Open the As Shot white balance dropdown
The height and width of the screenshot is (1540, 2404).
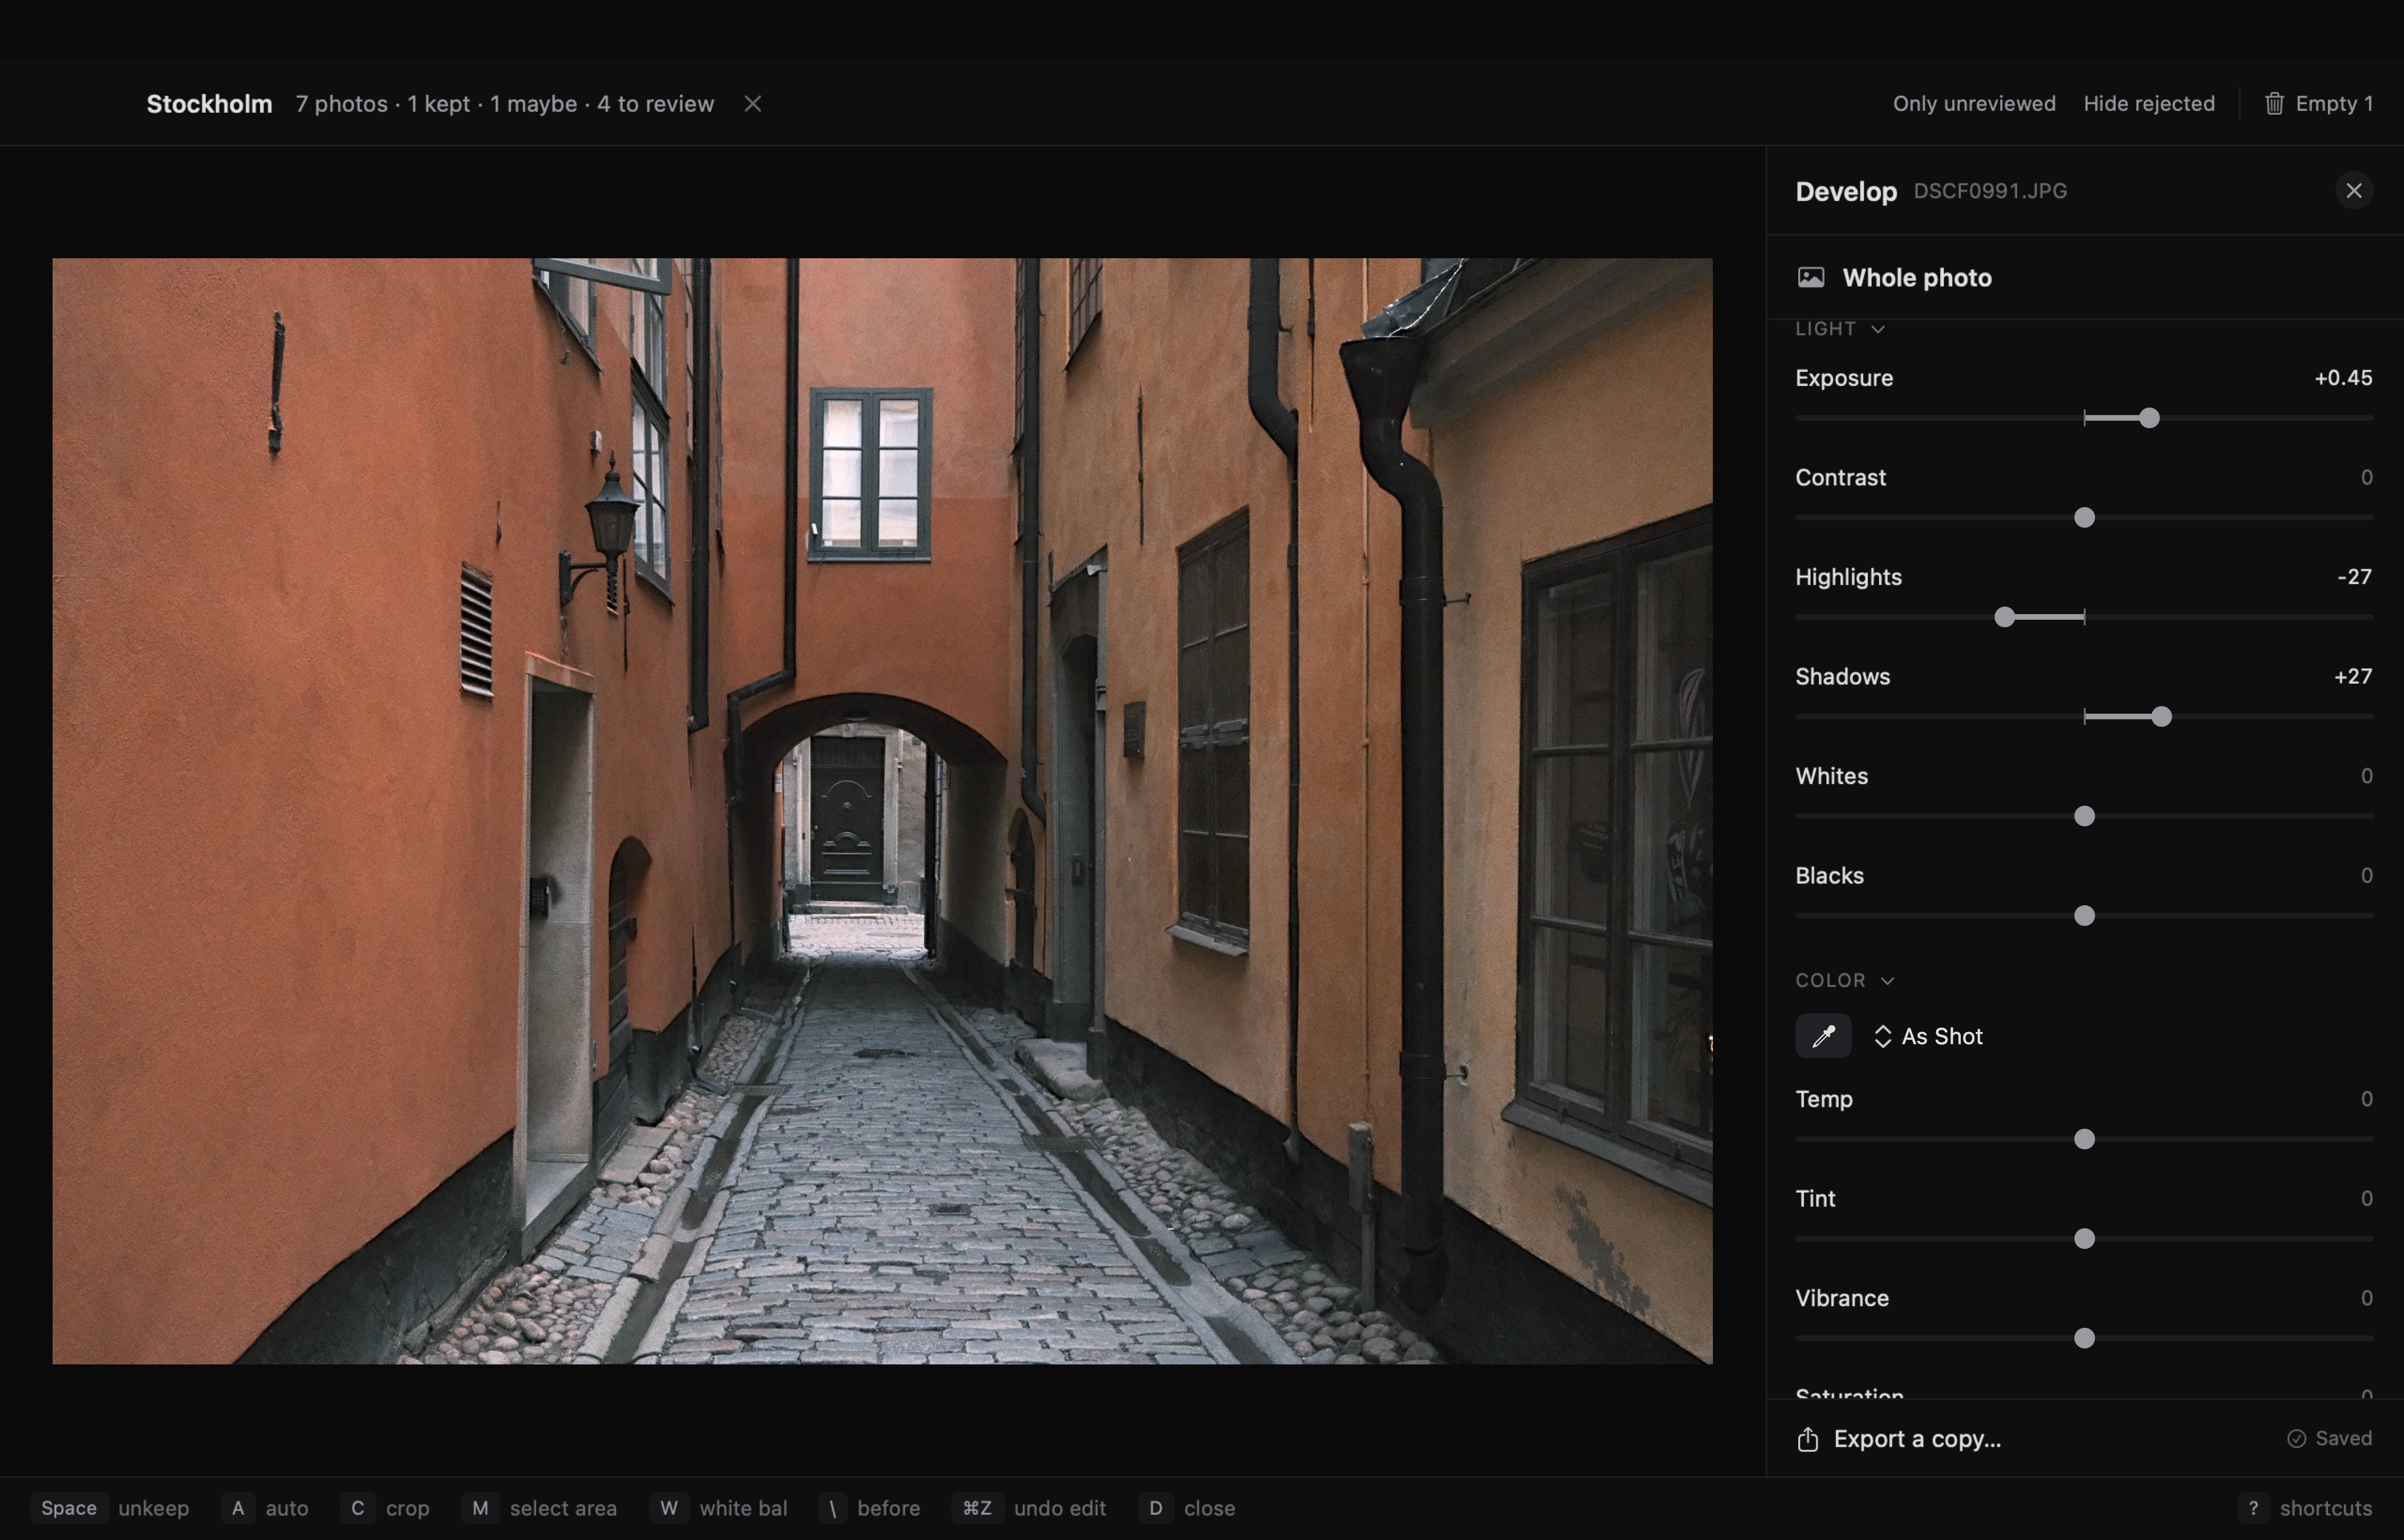click(x=1928, y=1037)
